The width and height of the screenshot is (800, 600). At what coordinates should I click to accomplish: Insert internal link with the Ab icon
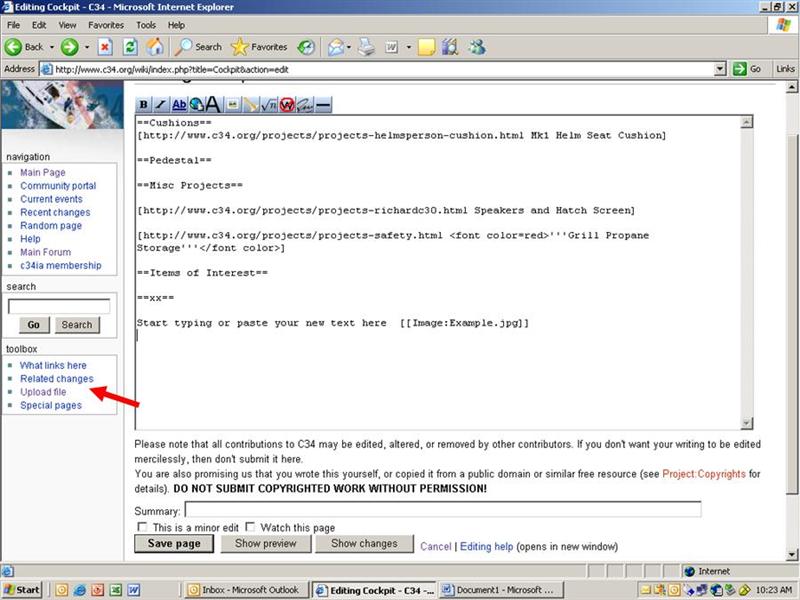(x=179, y=104)
